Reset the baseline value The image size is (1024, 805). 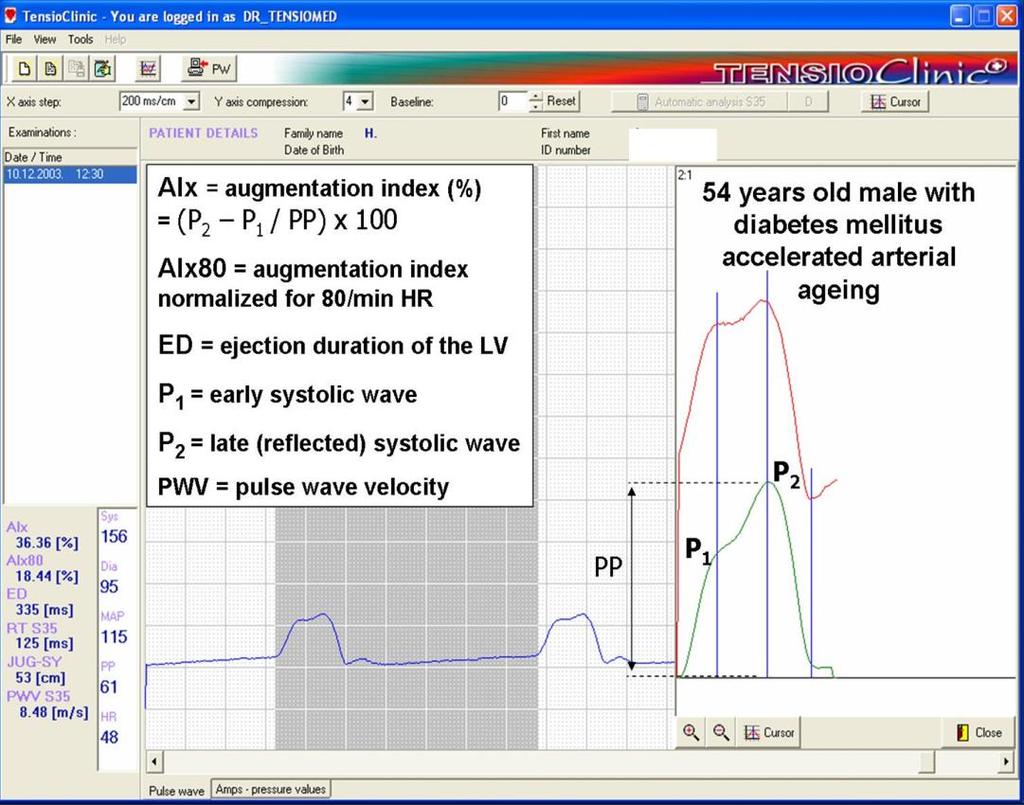click(561, 101)
